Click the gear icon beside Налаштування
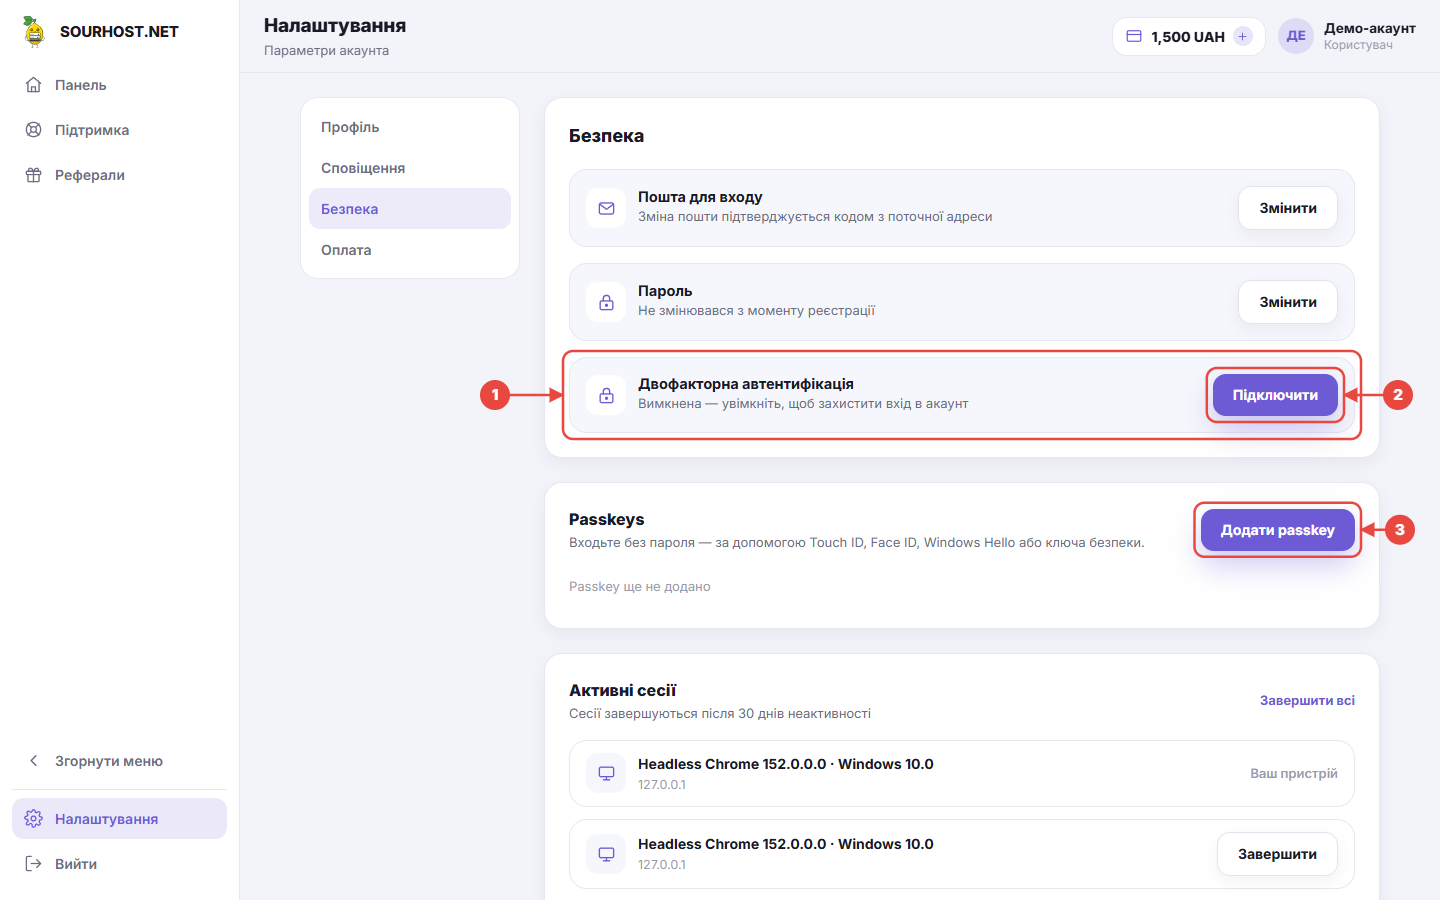The height and width of the screenshot is (900, 1440). click(33, 819)
